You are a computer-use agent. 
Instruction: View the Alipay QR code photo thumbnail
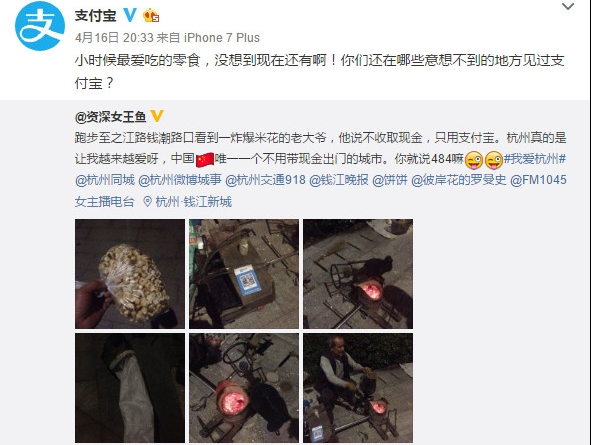pos(244,274)
